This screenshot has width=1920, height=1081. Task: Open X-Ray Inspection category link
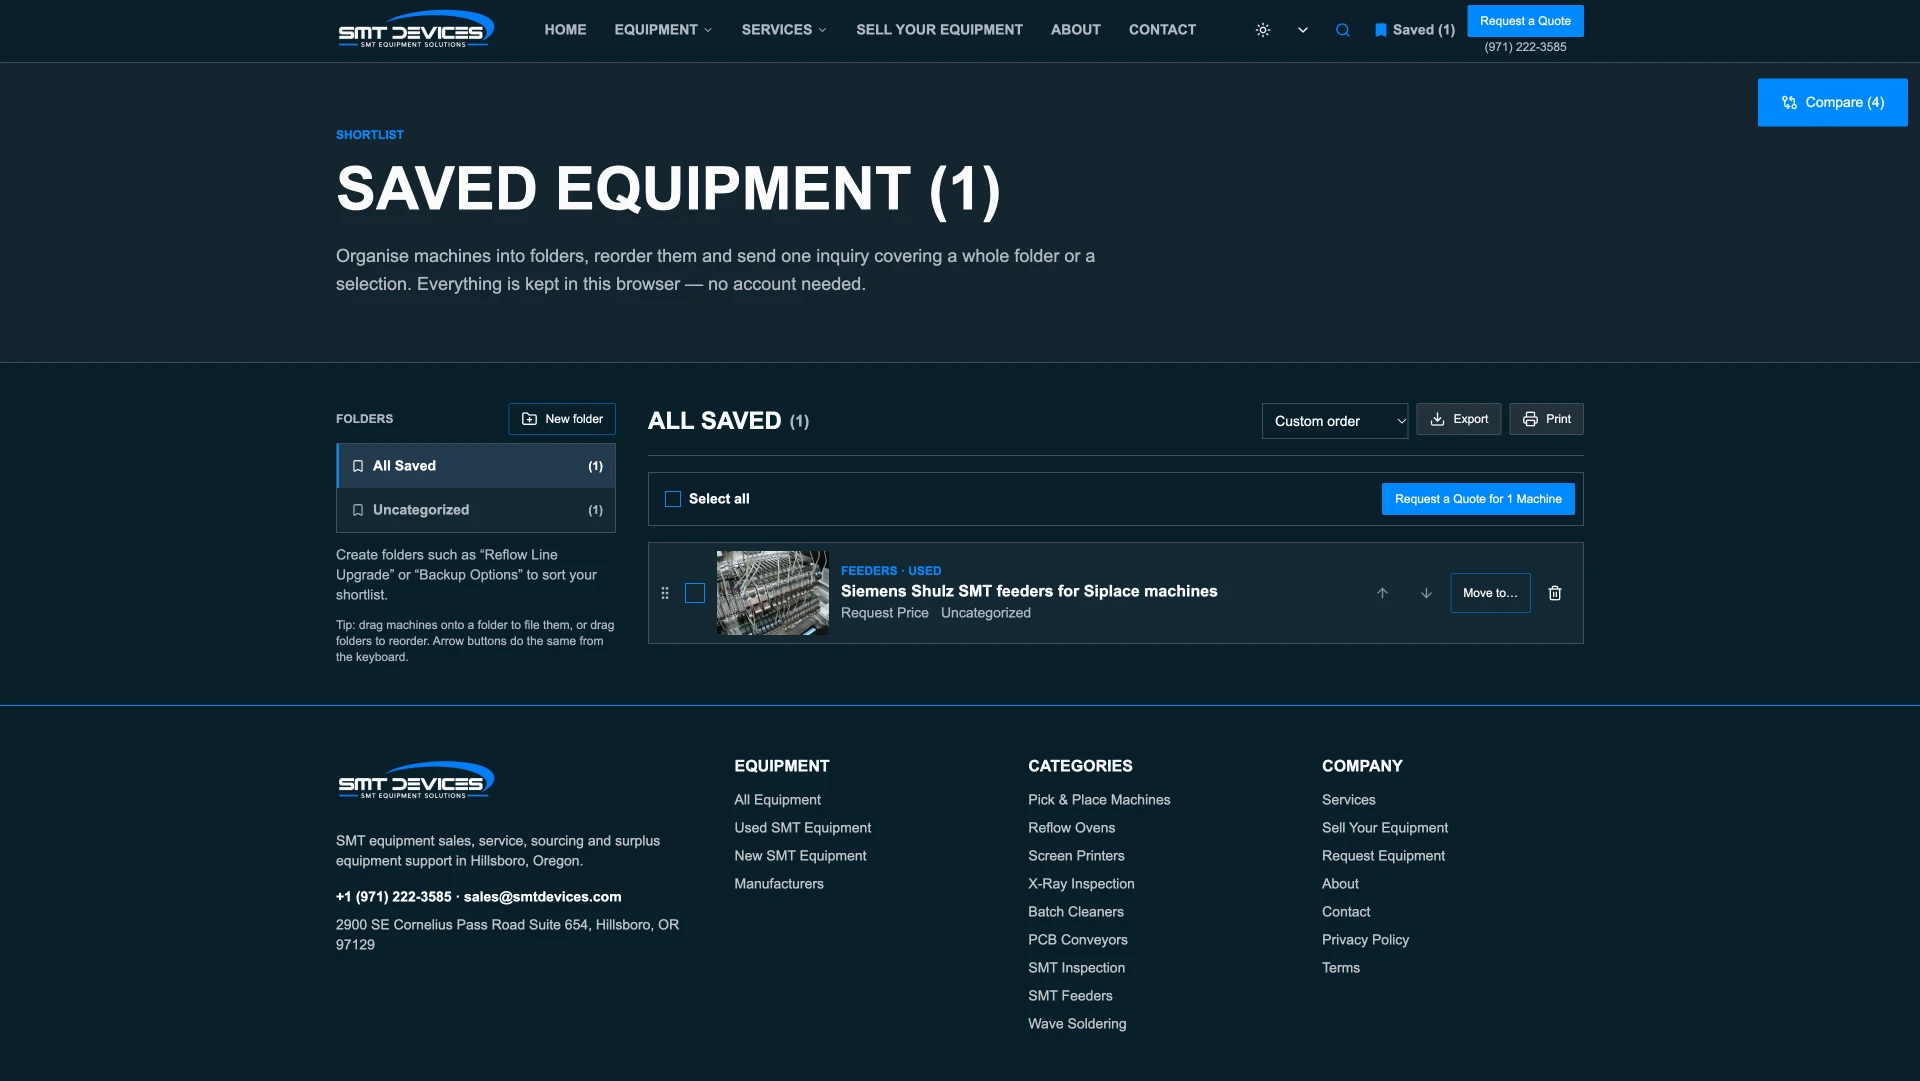[x=1081, y=884]
